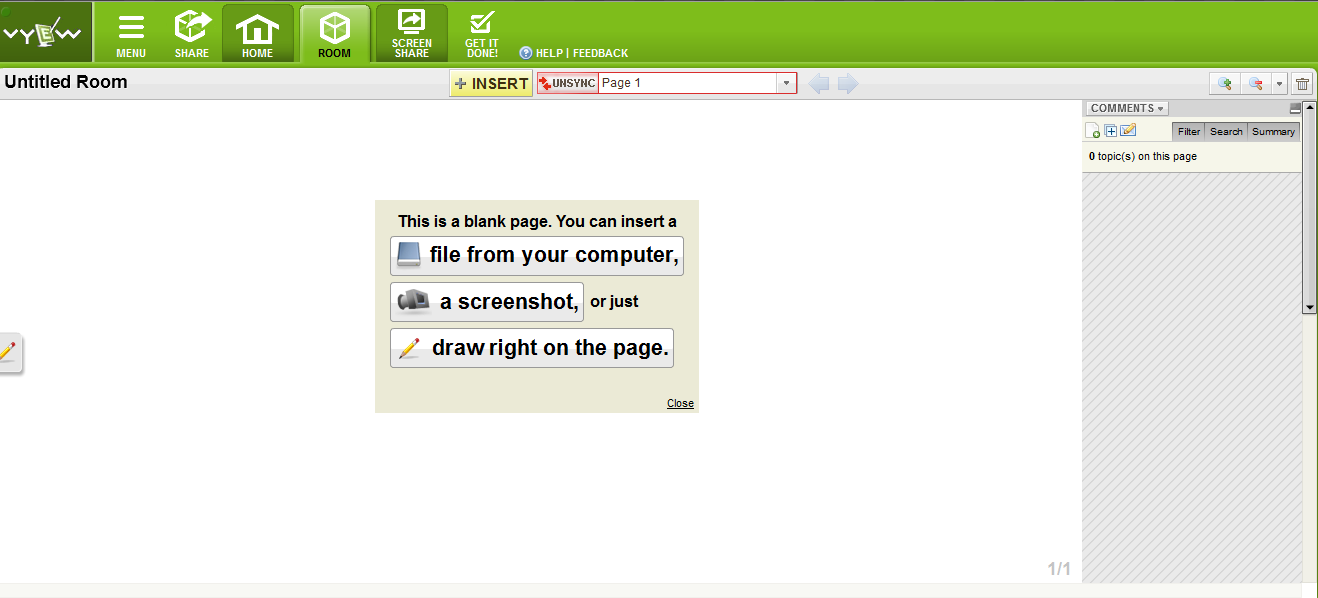This screenshot has width=1318, height=598.
Task: Switch to the Search tab
Action: pos(1226,132)
